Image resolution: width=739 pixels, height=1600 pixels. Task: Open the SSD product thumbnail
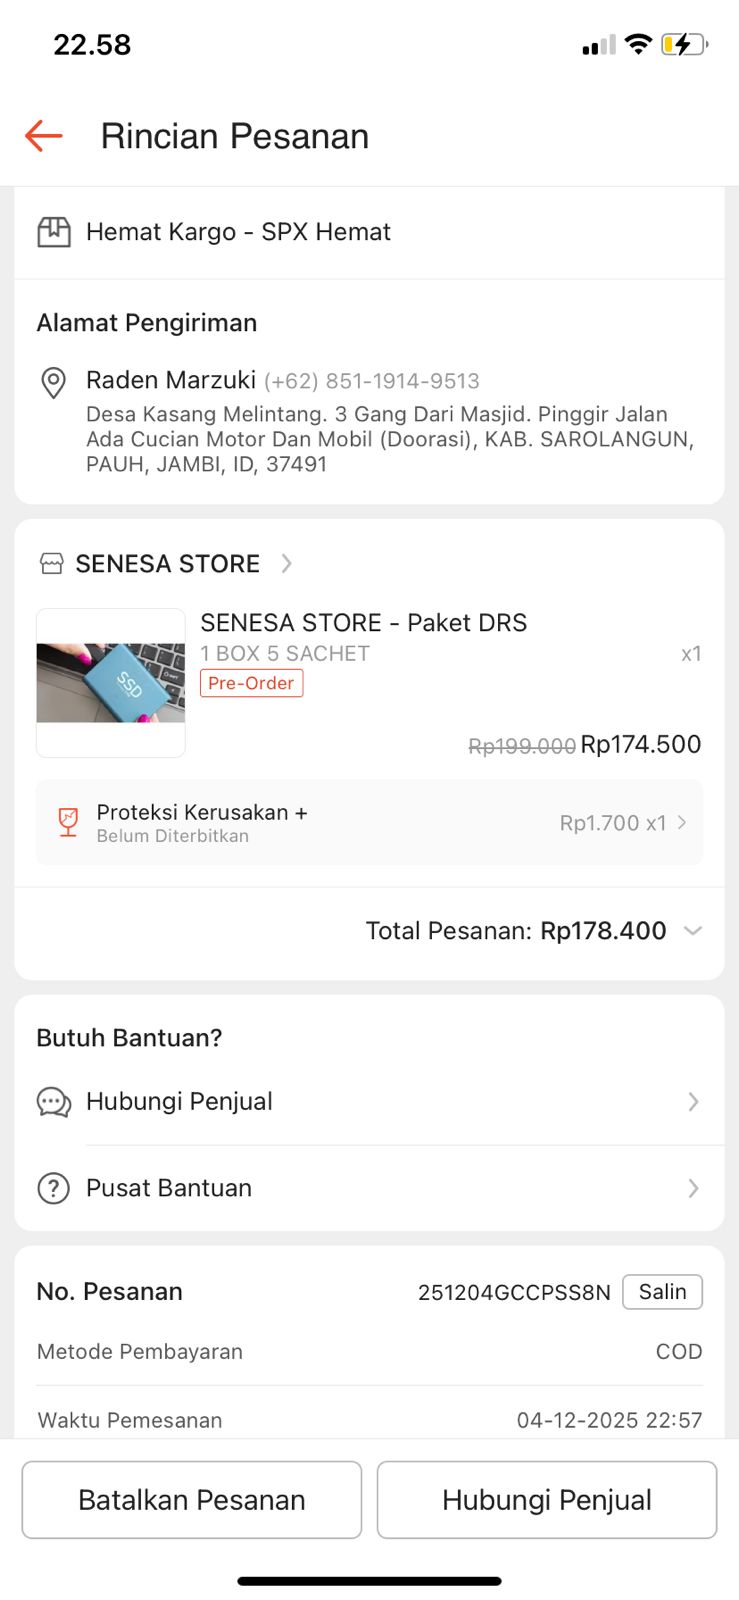tap(111, 683)
